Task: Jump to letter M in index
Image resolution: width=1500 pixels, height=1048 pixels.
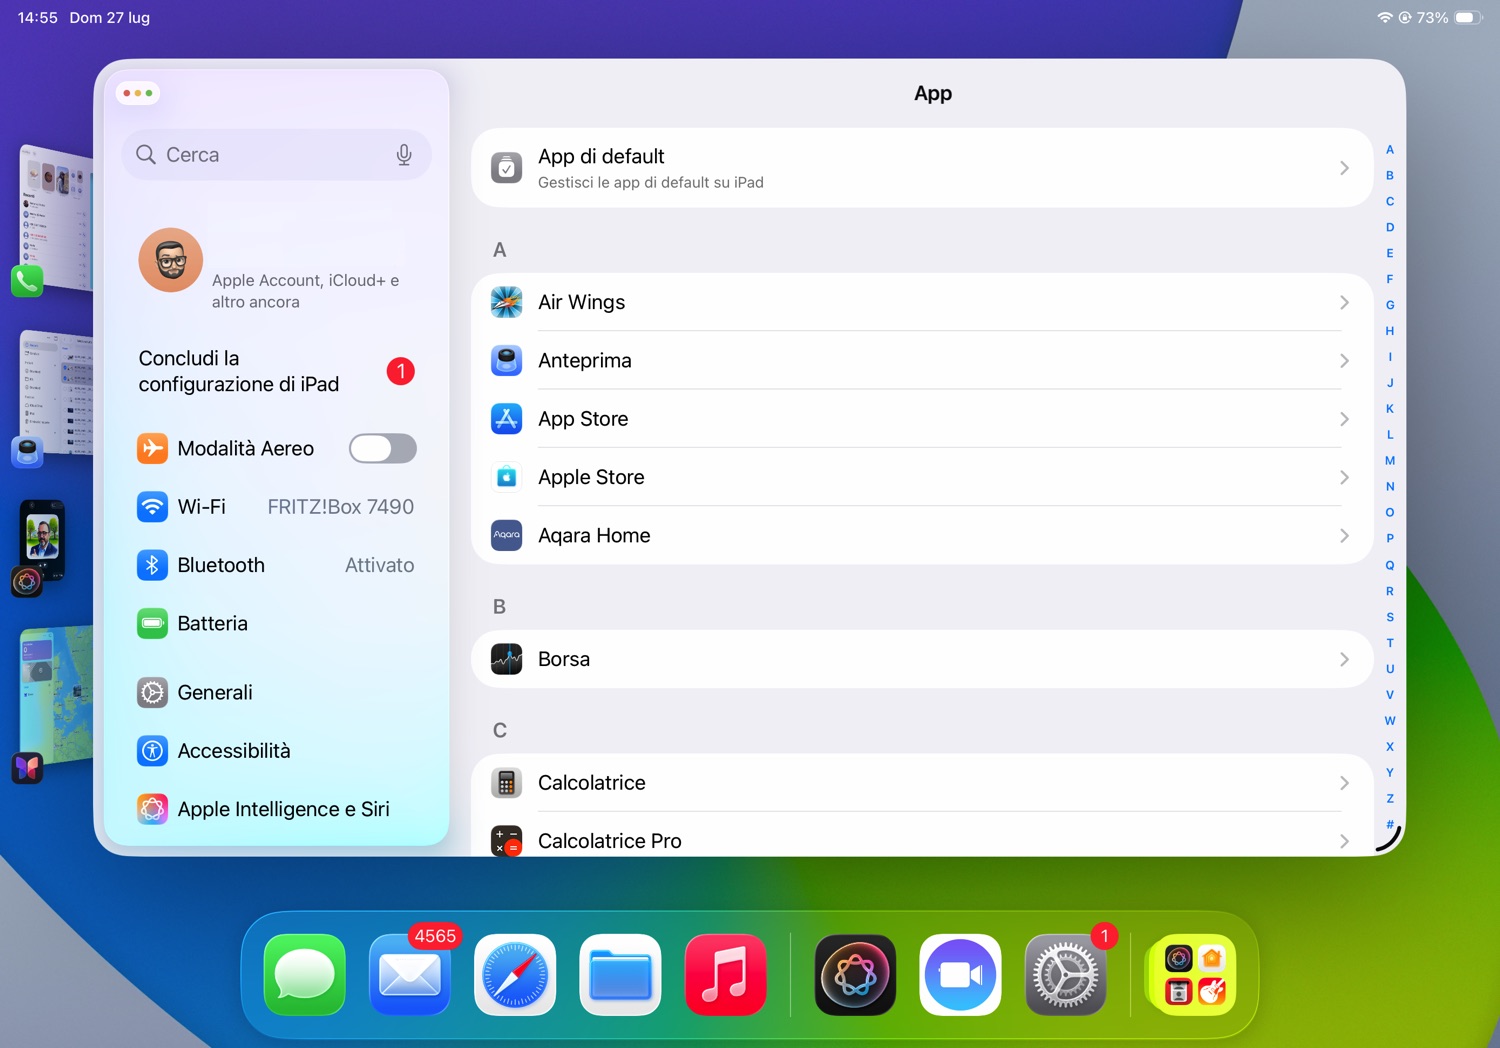Action: (1390, 461)
